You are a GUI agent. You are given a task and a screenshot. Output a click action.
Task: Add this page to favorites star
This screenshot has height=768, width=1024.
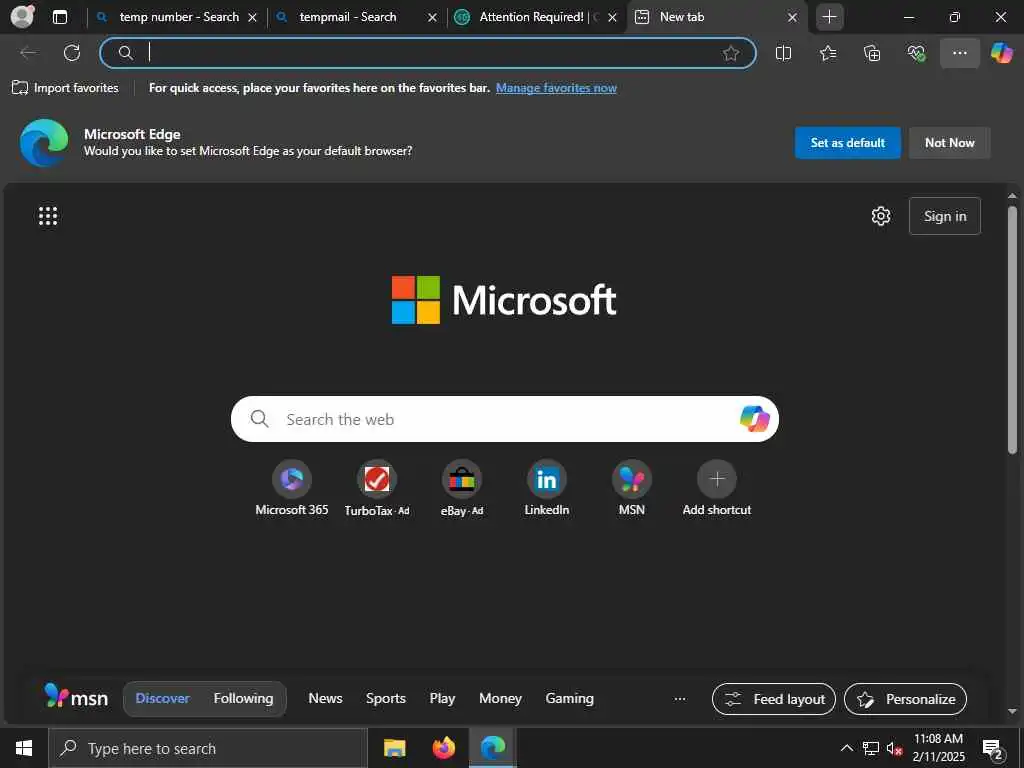[731, 53]
